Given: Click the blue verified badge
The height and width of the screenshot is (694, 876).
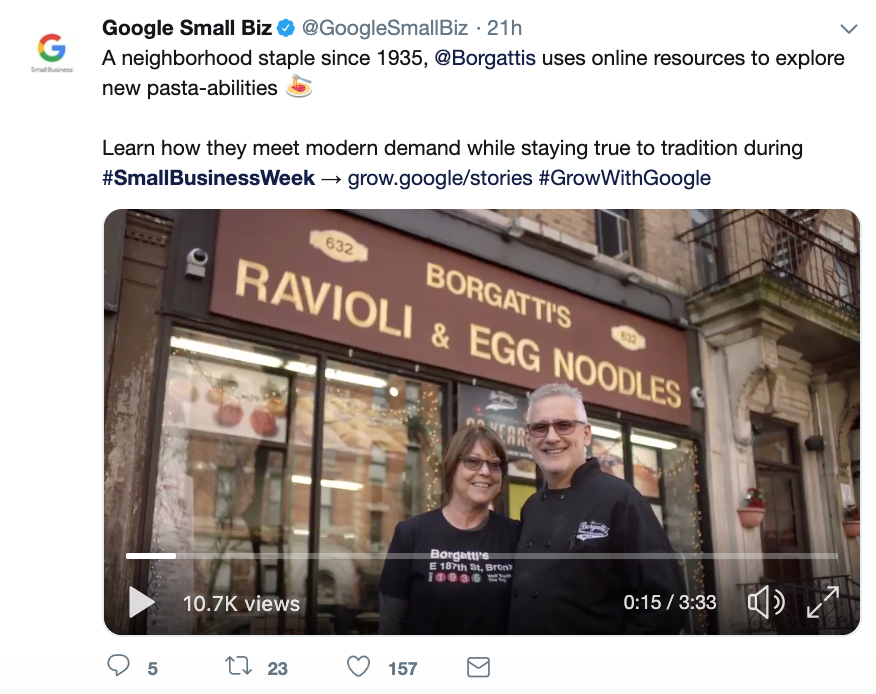Looking at the screenshot, I should [x=286, y=28].
